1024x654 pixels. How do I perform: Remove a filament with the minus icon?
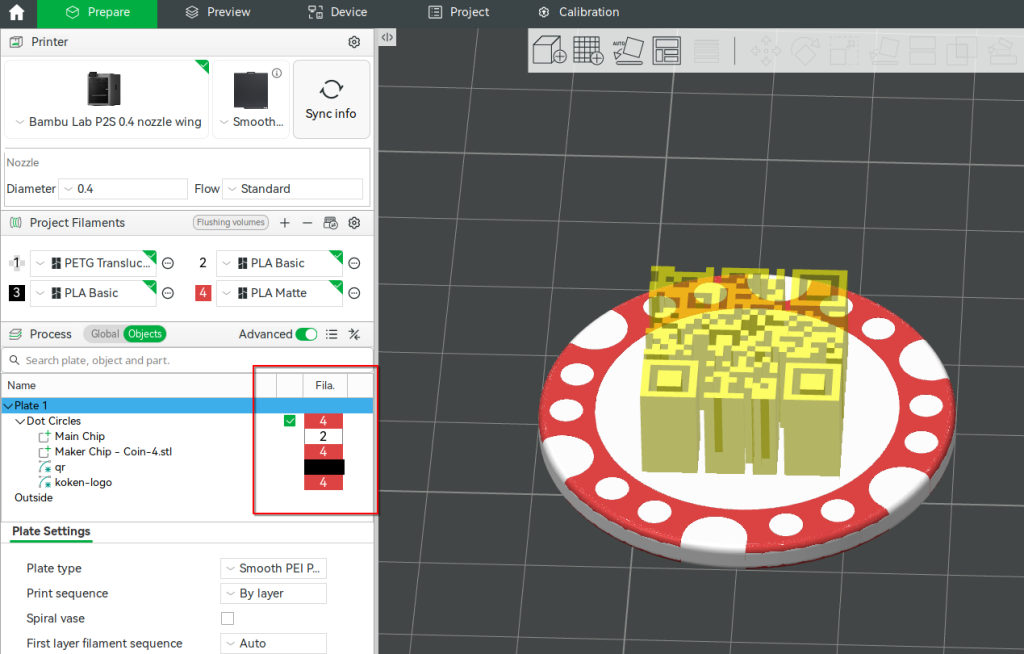click(307, 223)
